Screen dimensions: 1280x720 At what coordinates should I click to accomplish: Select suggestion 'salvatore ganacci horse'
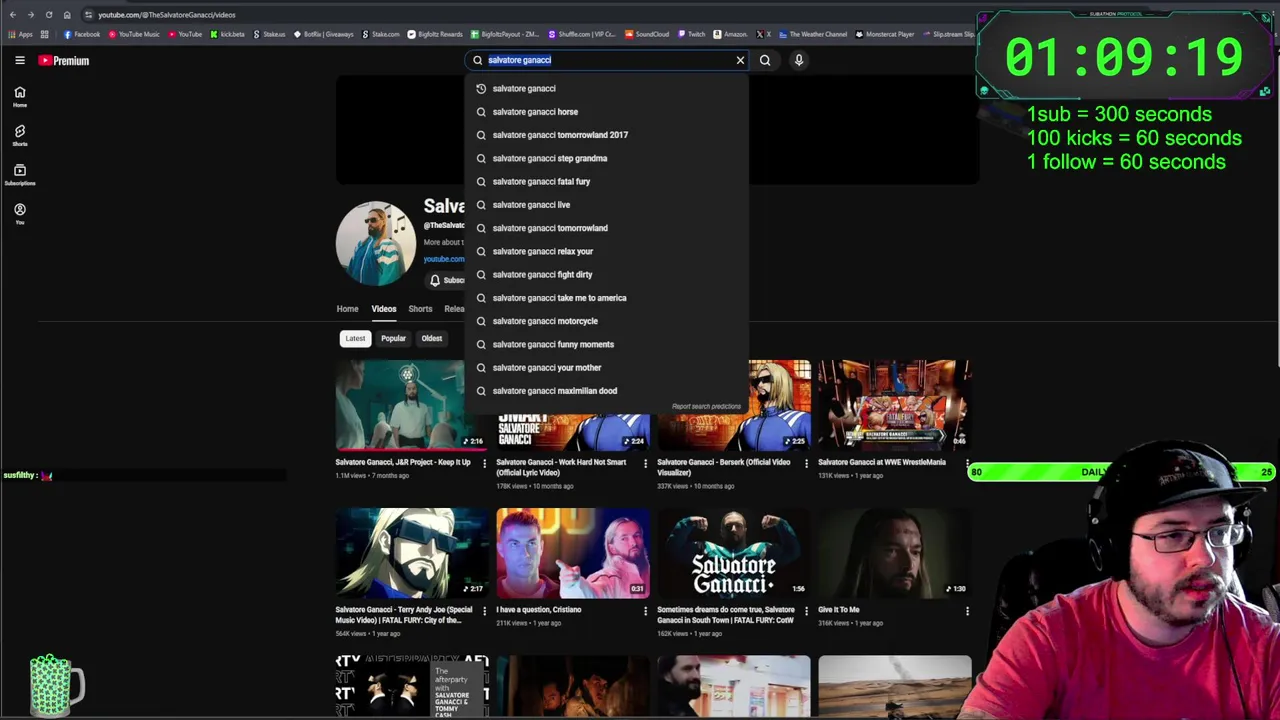click(x=607, y=111)
